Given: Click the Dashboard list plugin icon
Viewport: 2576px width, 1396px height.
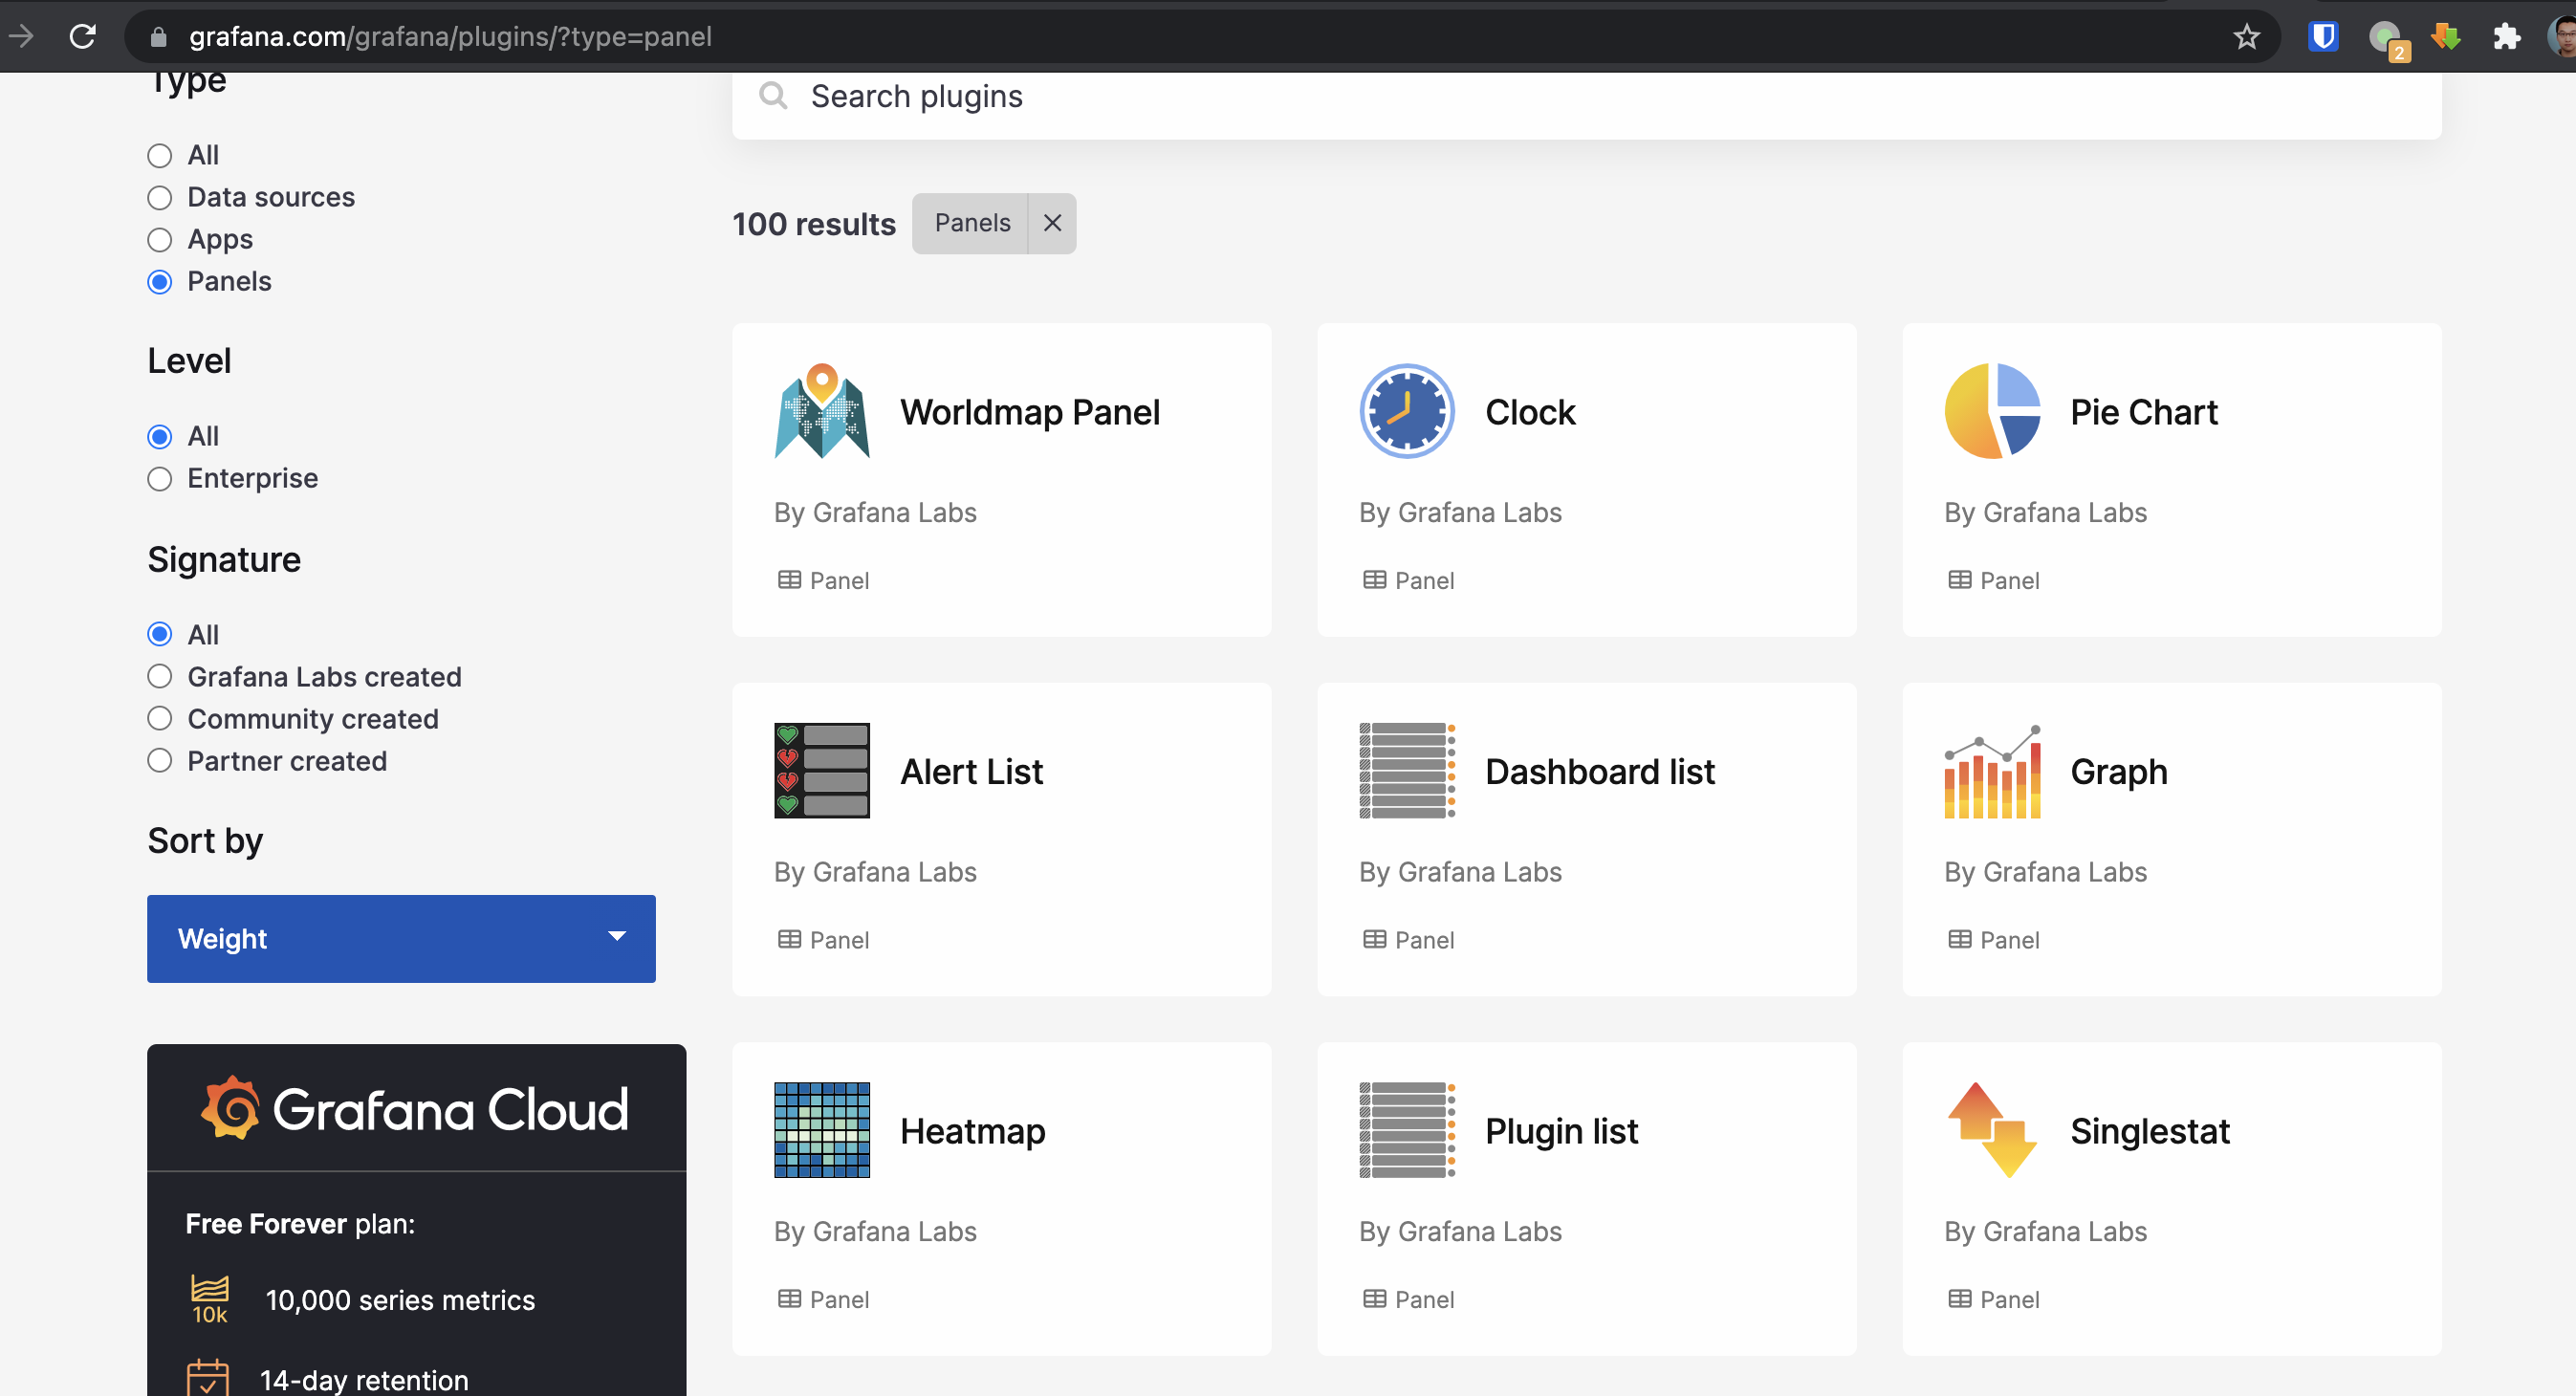Looking at the screenshot, I should click(x=1406, y=770).
